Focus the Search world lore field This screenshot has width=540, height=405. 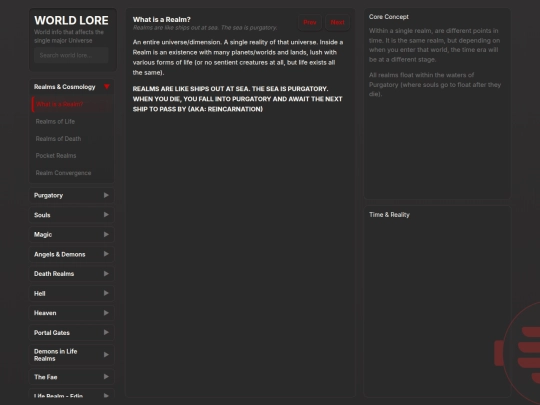click(71, 55)
